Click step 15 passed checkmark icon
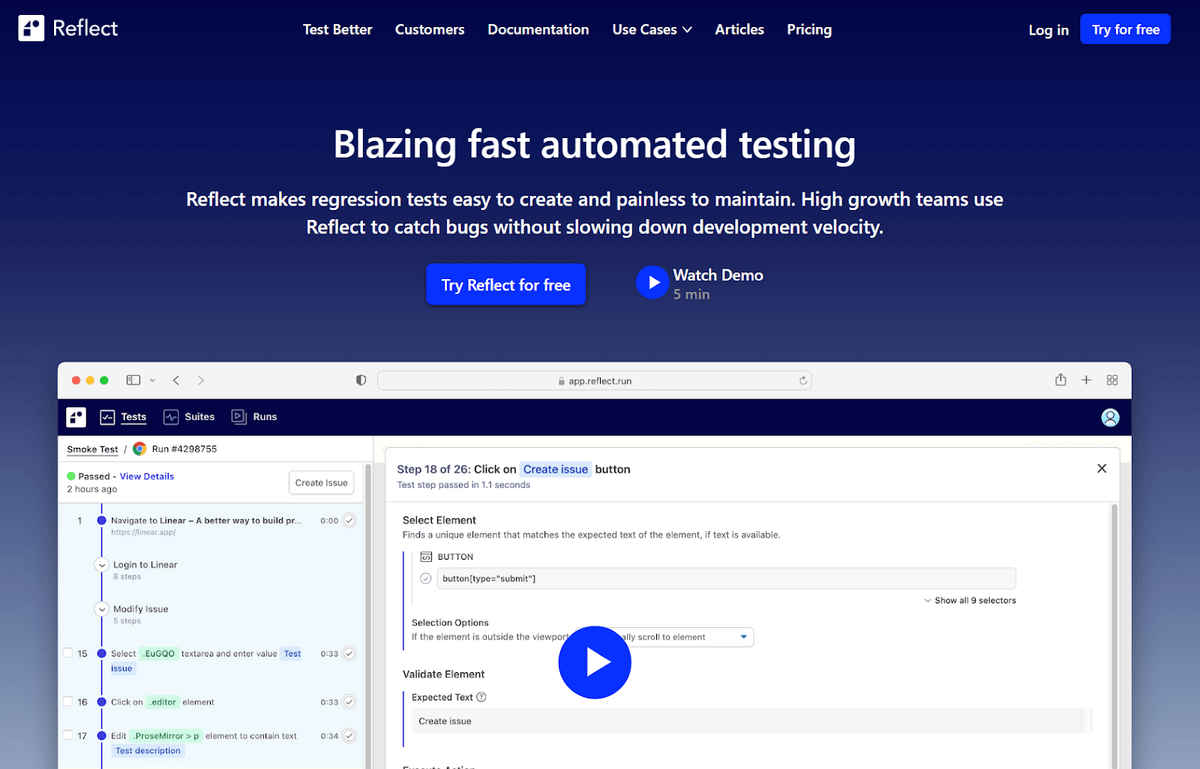1200x769 pixels. (x=349, y=653)
